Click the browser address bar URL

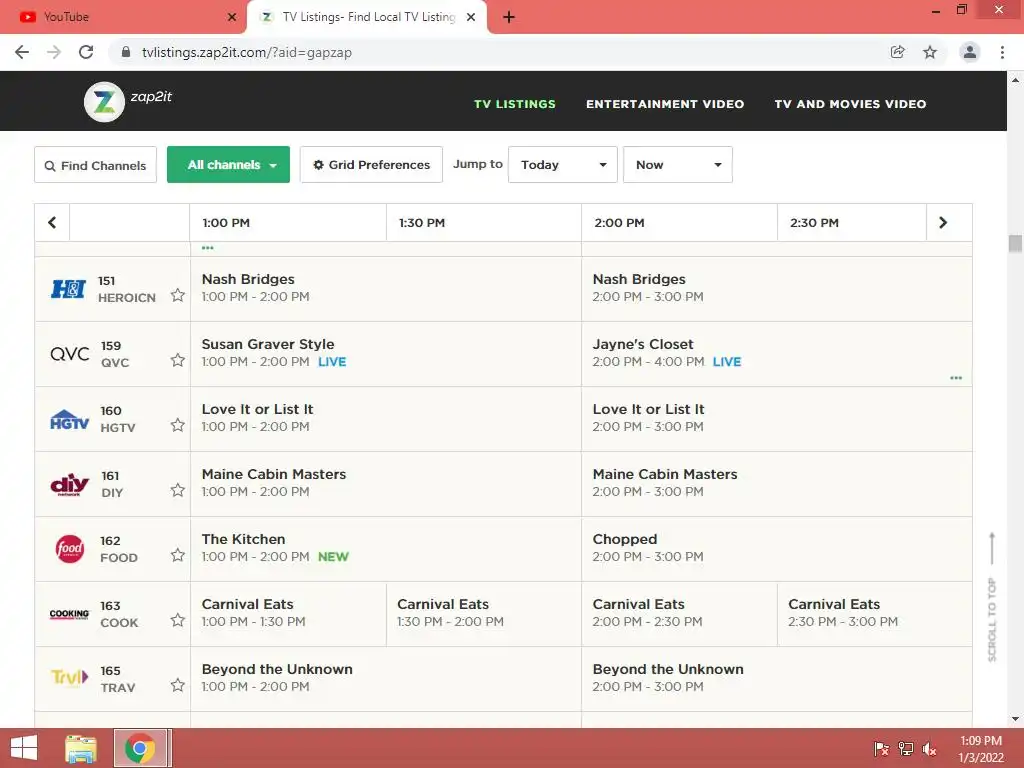(247, 52)
